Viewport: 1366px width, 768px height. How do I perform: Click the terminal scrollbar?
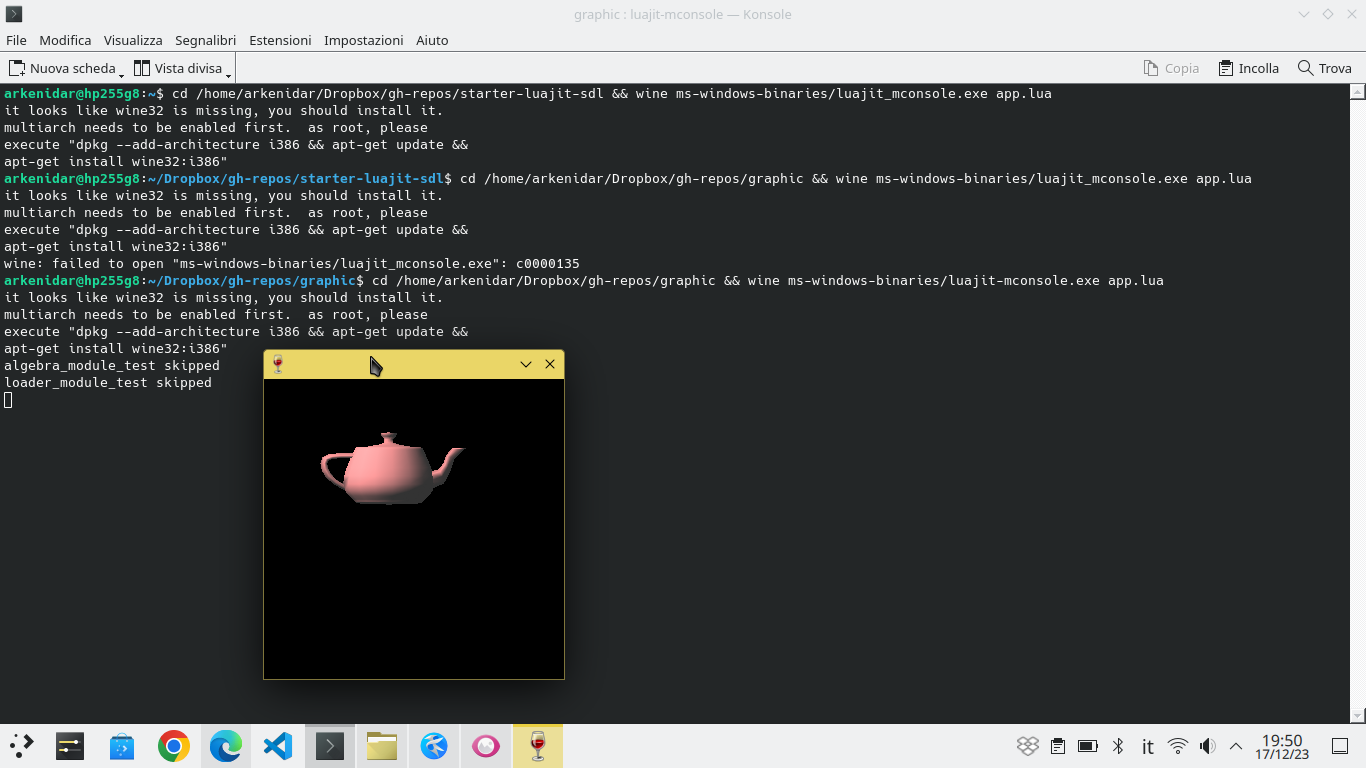(x=1357, y=403)
